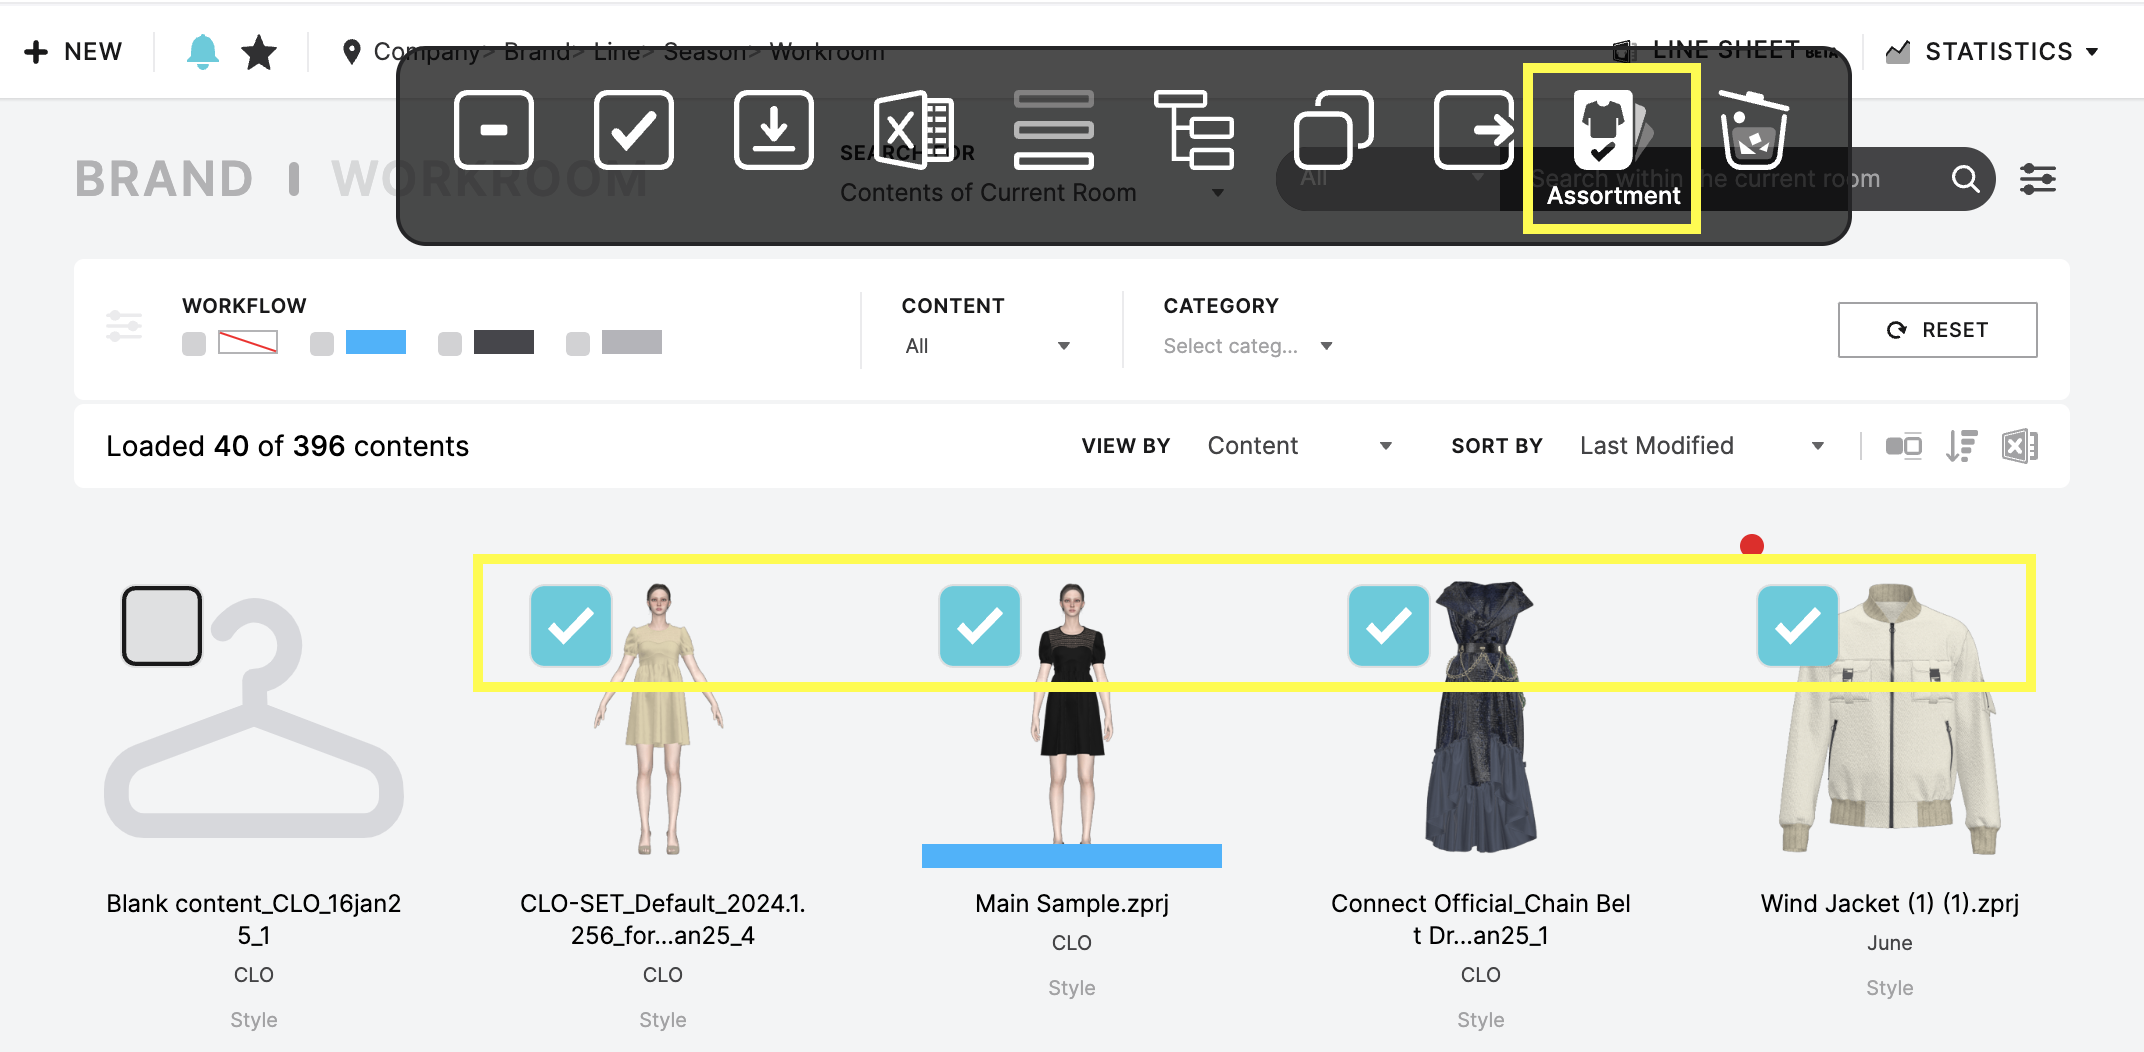Click the RESET button
This screenshot has width=2144, height=1052.
[x=1937, y=330]
